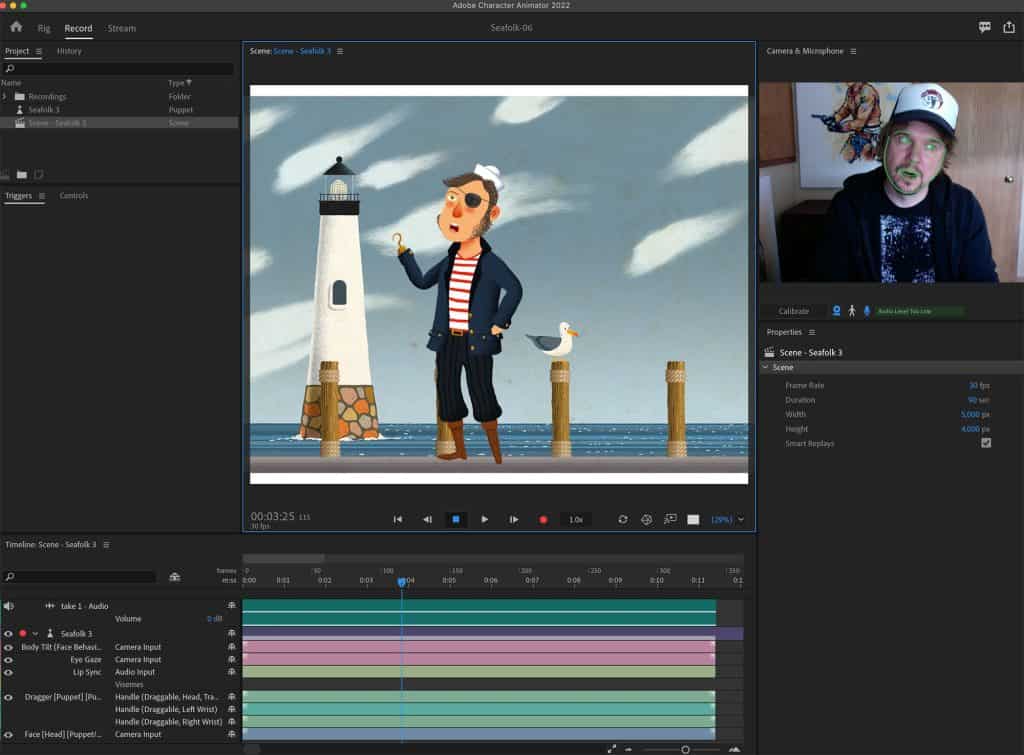The image size is (1024, 755).
Task: Switch to the Record workspace
Action: pyautogui.click(x=78, y=28)
